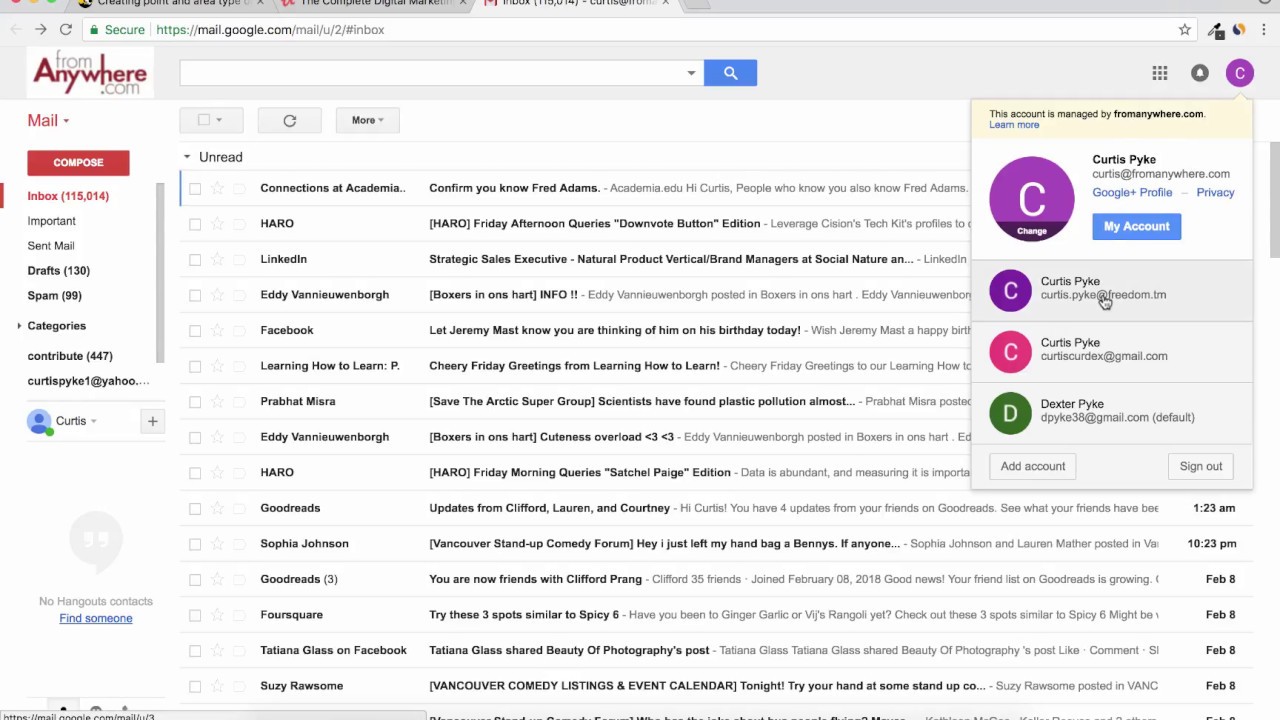The width and height of the screenshot is (1280, 720).
Task: Check the Foursquare email checkbox
Action: pyautogui.click(x=195, y=615)
